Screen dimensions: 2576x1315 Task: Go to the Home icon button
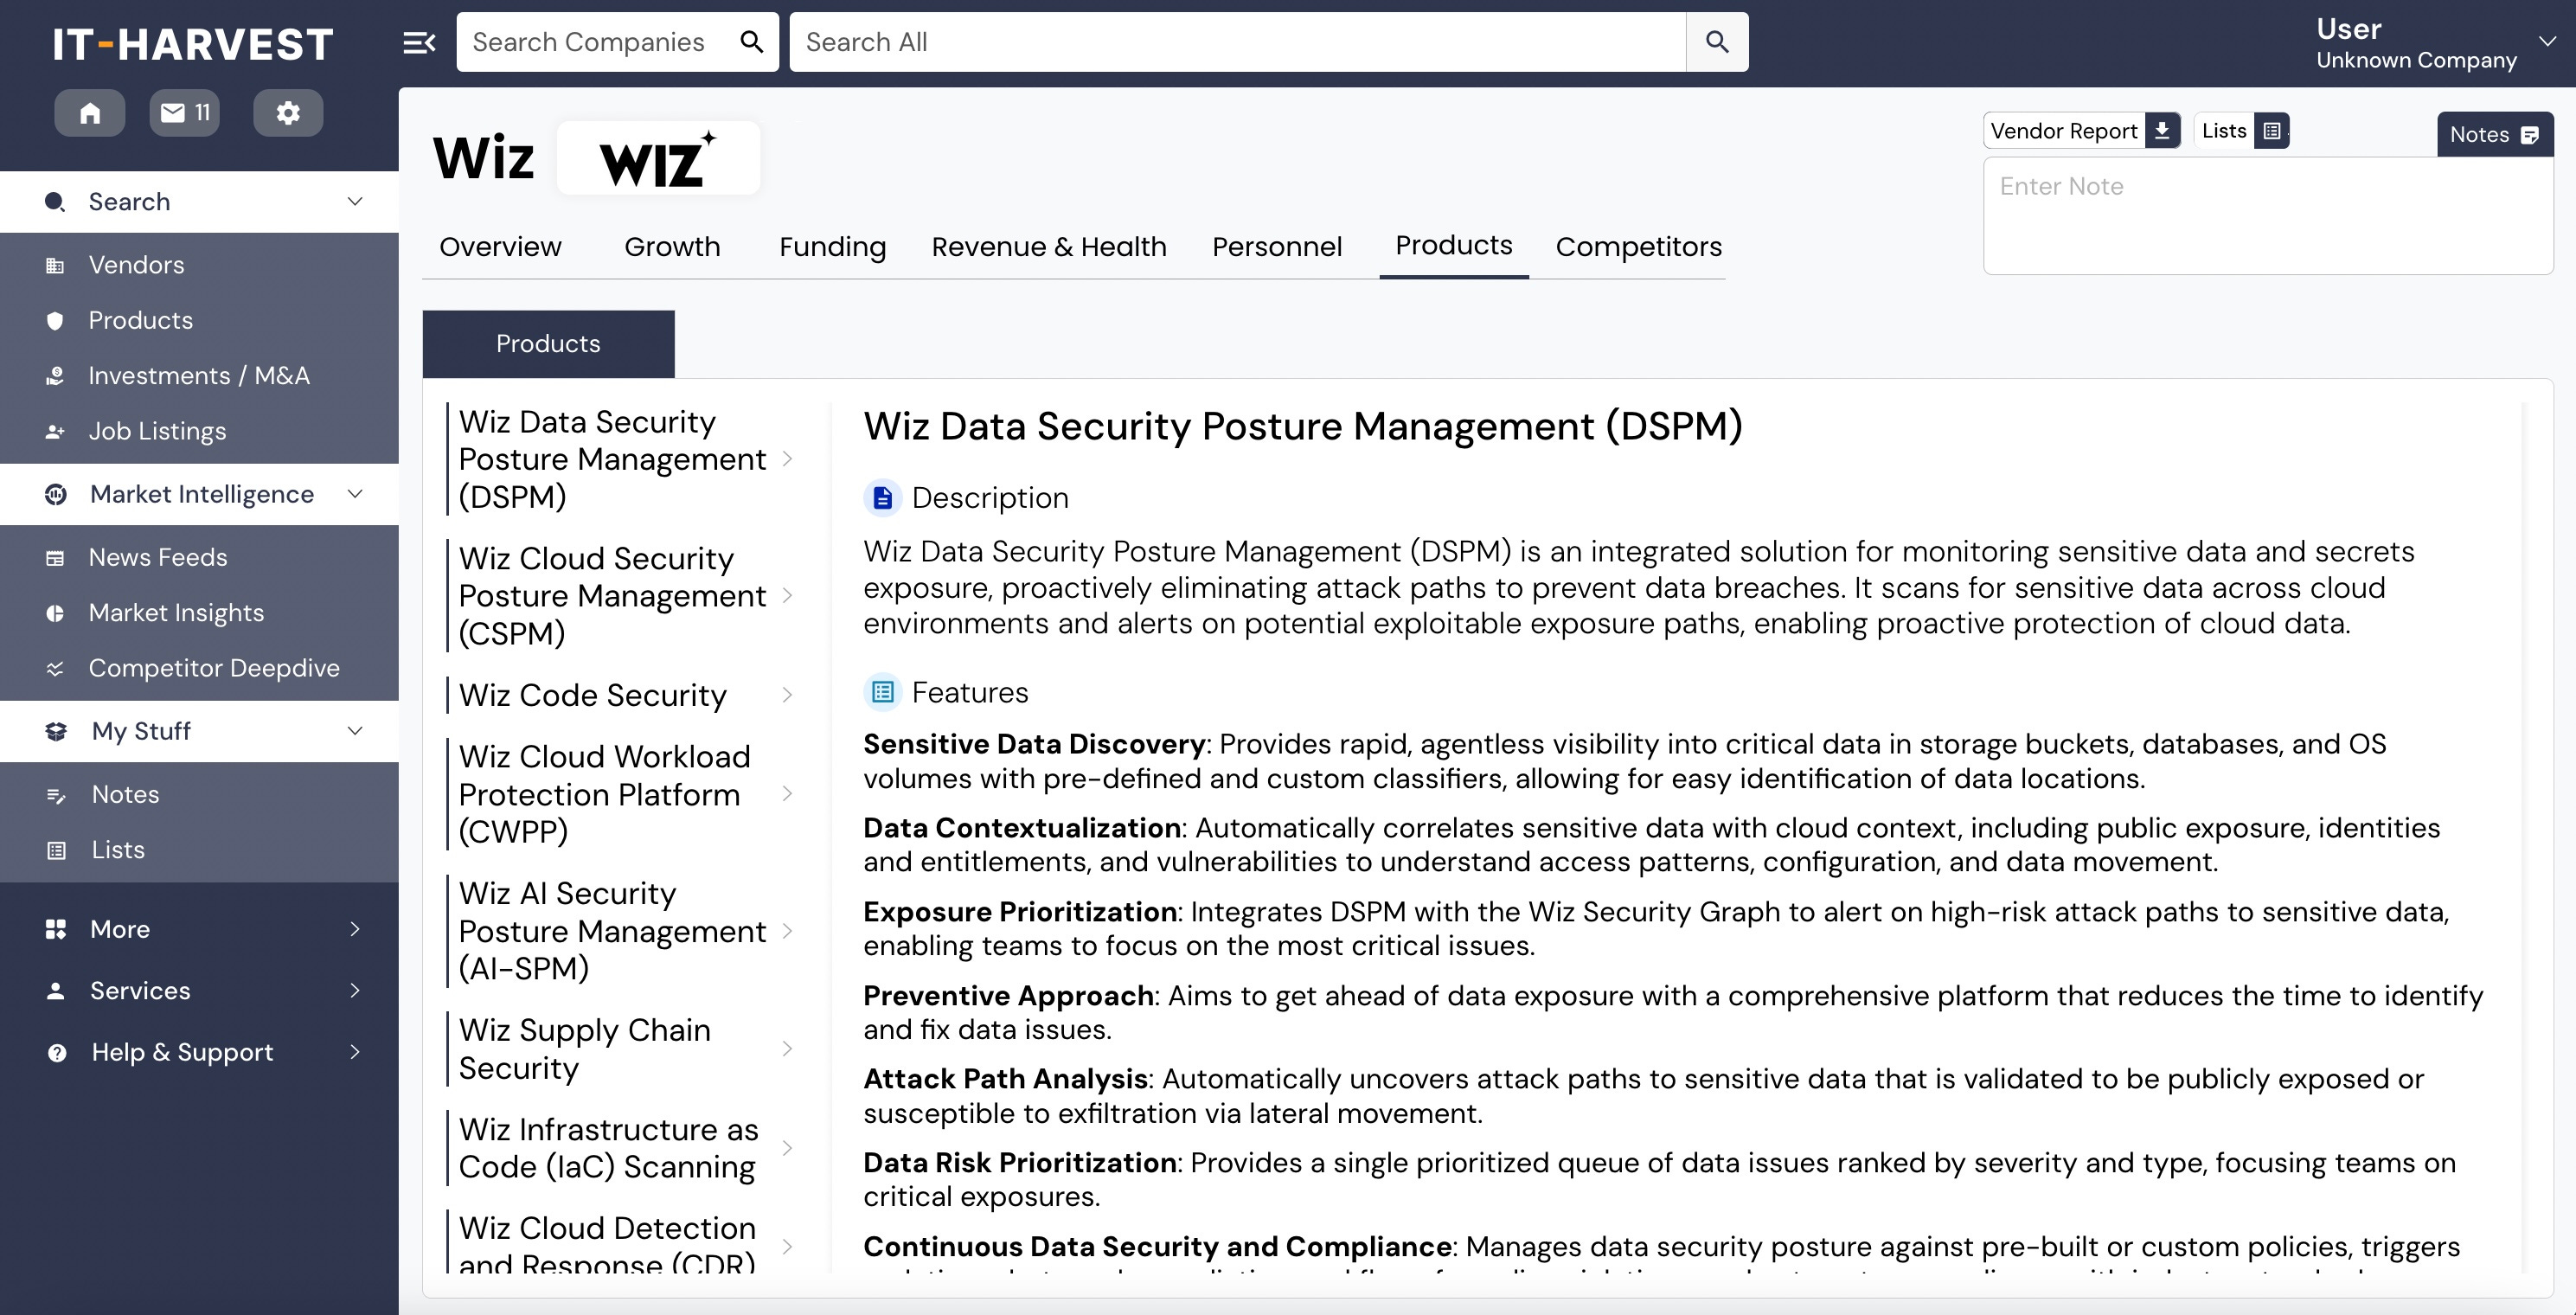click(x=90, y=113)
